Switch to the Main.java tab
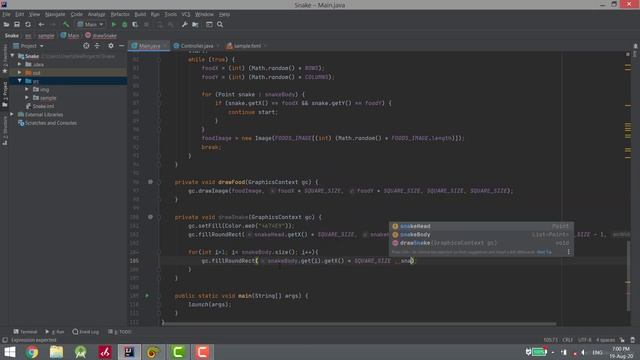 (x=149, y=46)
